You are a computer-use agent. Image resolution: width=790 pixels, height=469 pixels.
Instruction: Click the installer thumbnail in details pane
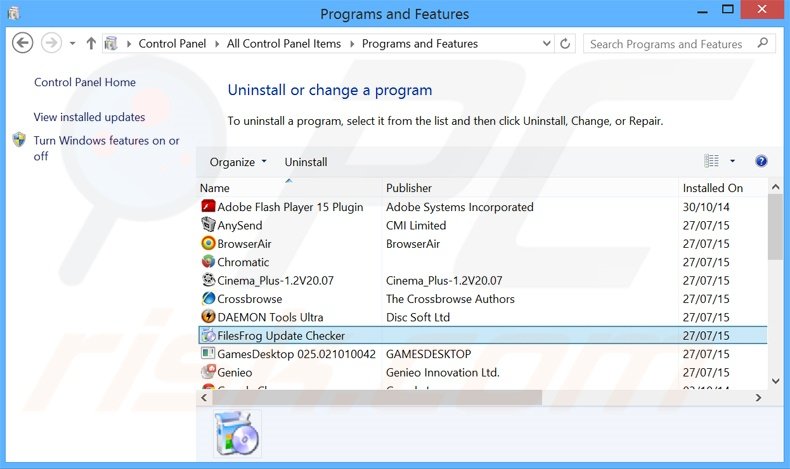(237, 433)
